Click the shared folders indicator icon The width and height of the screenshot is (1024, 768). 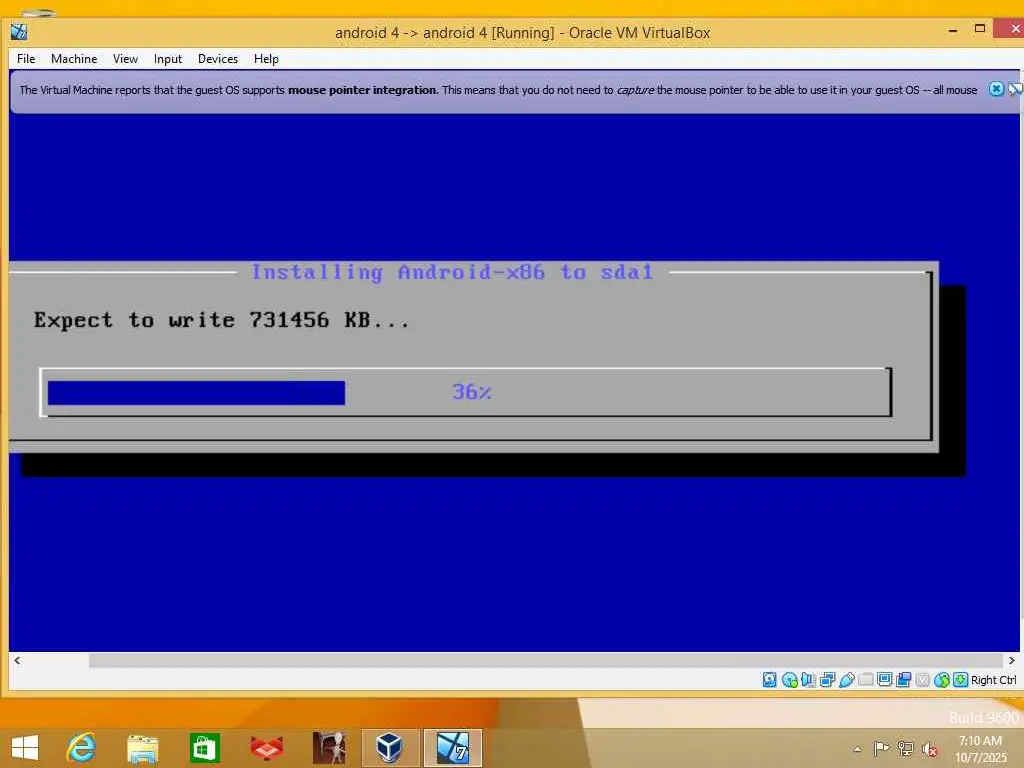point(866,680)
